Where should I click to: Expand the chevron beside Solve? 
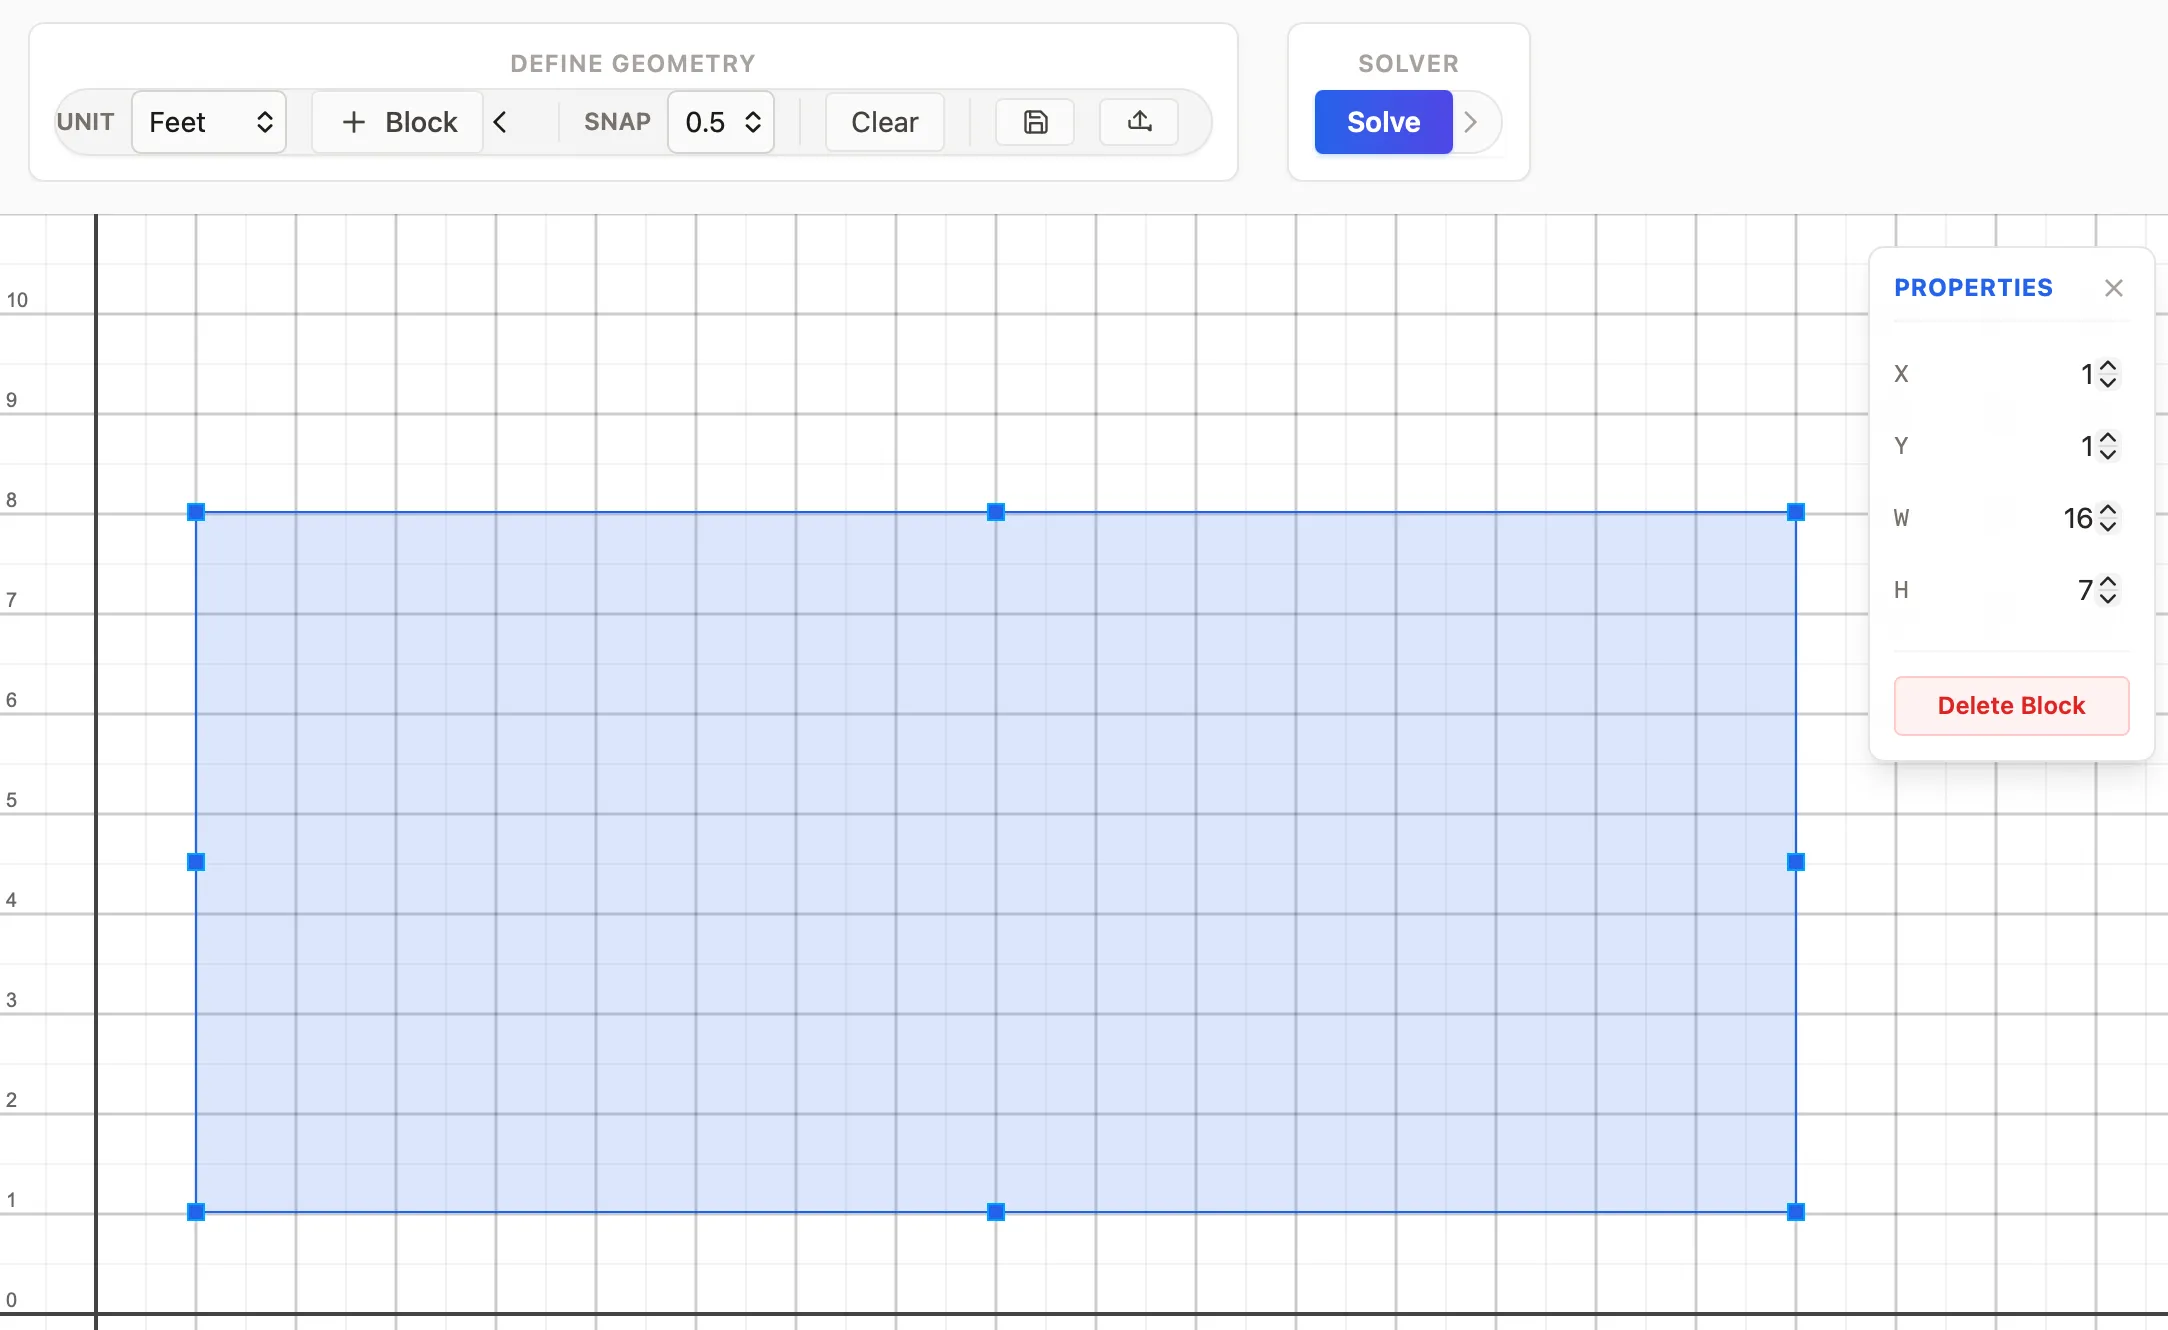coord(1471,122)
